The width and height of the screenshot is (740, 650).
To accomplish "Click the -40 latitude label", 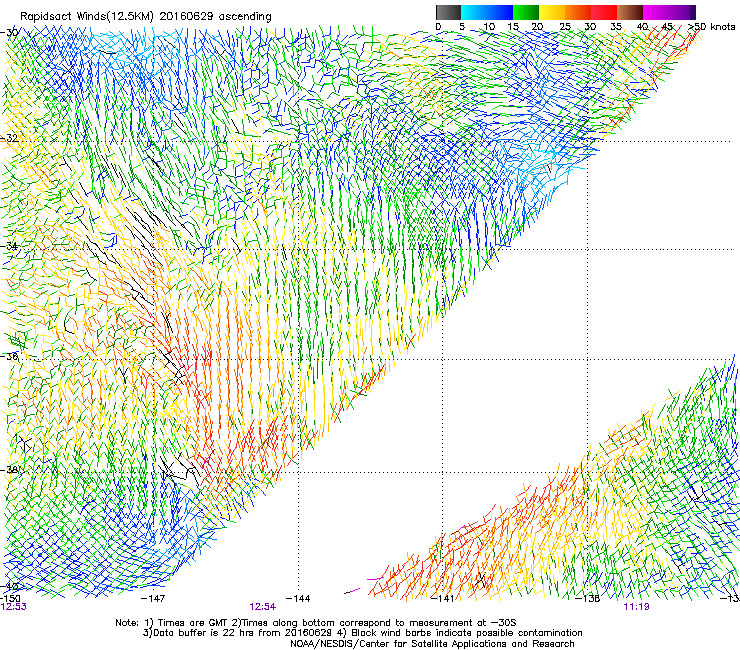I will point(9,586).
